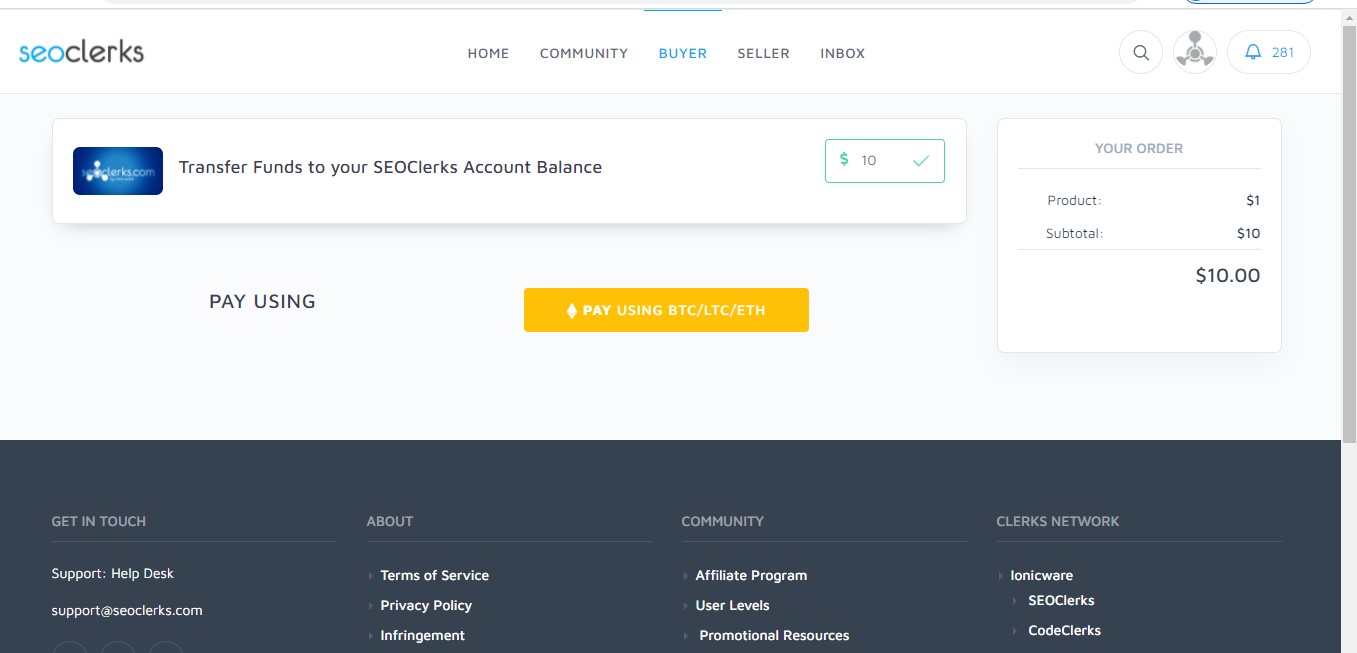The width and height of the screenshot is (1357, 653).
Task: Open the SEOClerks link in Clerks Network
Action: 1061,600
